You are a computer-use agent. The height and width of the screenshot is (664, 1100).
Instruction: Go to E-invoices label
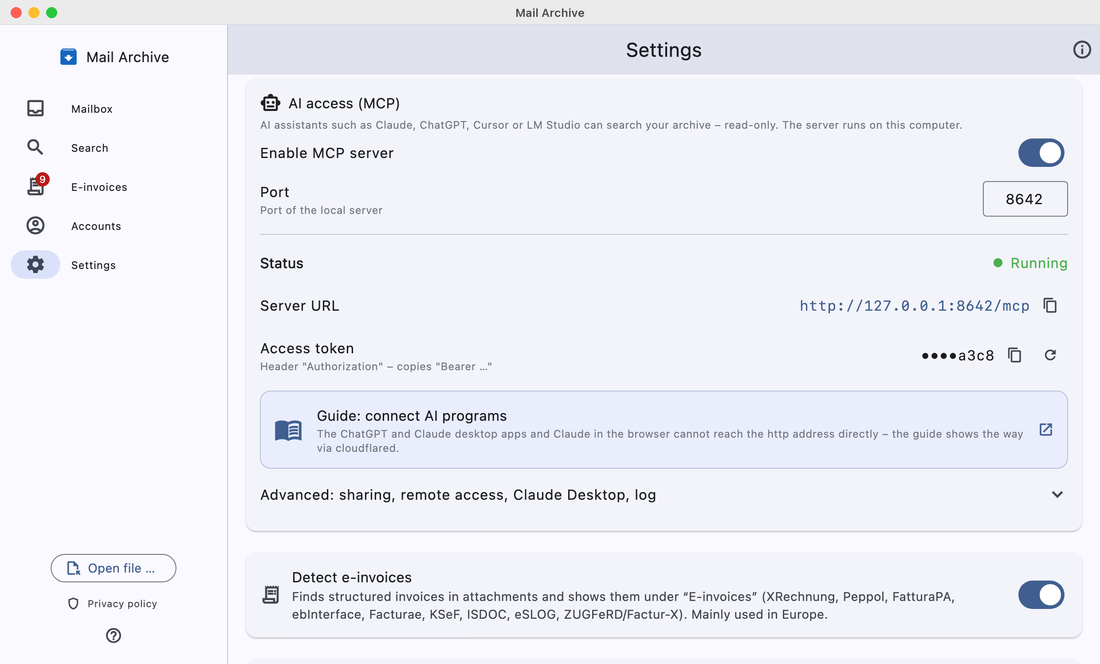tap(99, 187)
